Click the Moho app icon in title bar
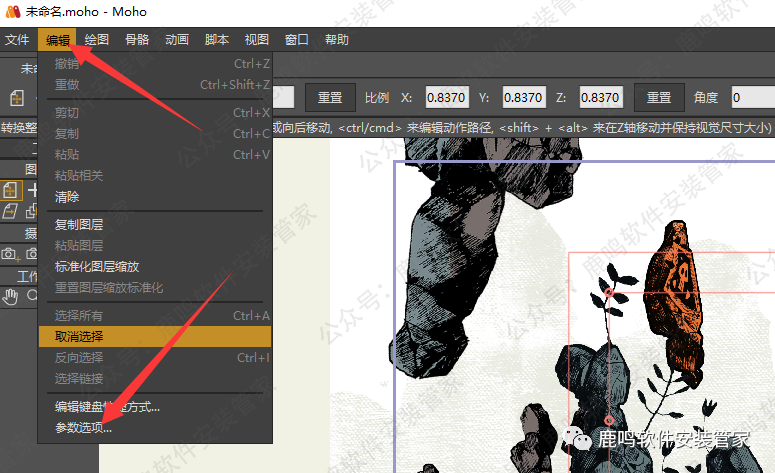This screenshot has width=775, height=473. (x=11, y=12)
